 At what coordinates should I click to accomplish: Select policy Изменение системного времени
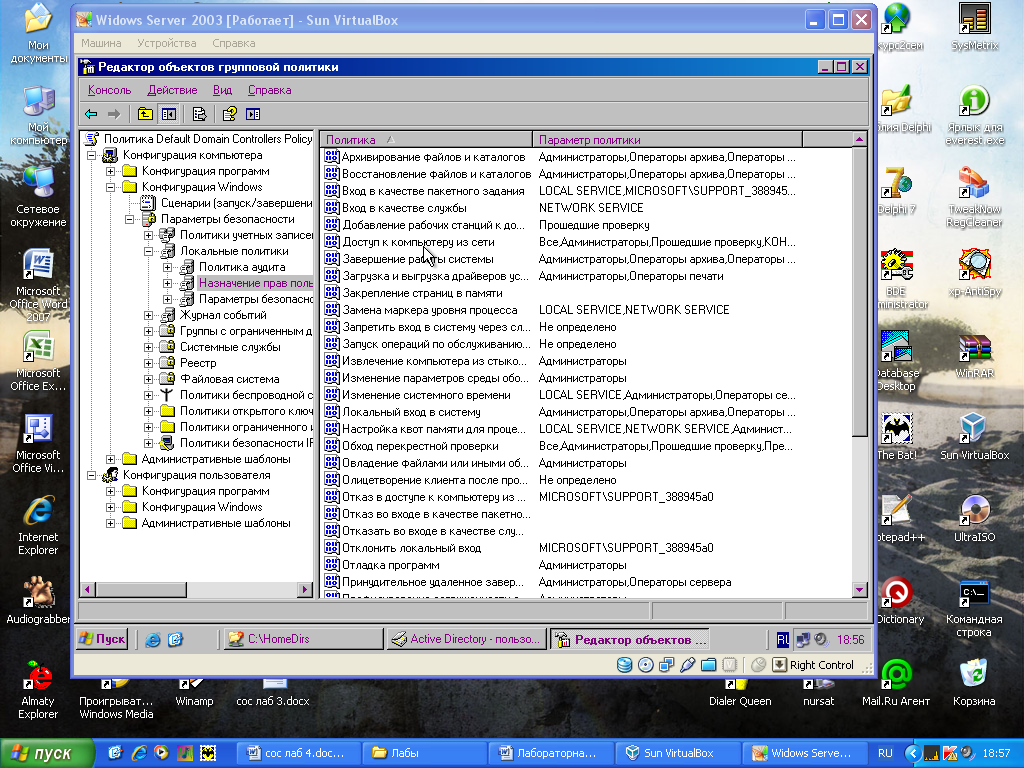point(426,396)
